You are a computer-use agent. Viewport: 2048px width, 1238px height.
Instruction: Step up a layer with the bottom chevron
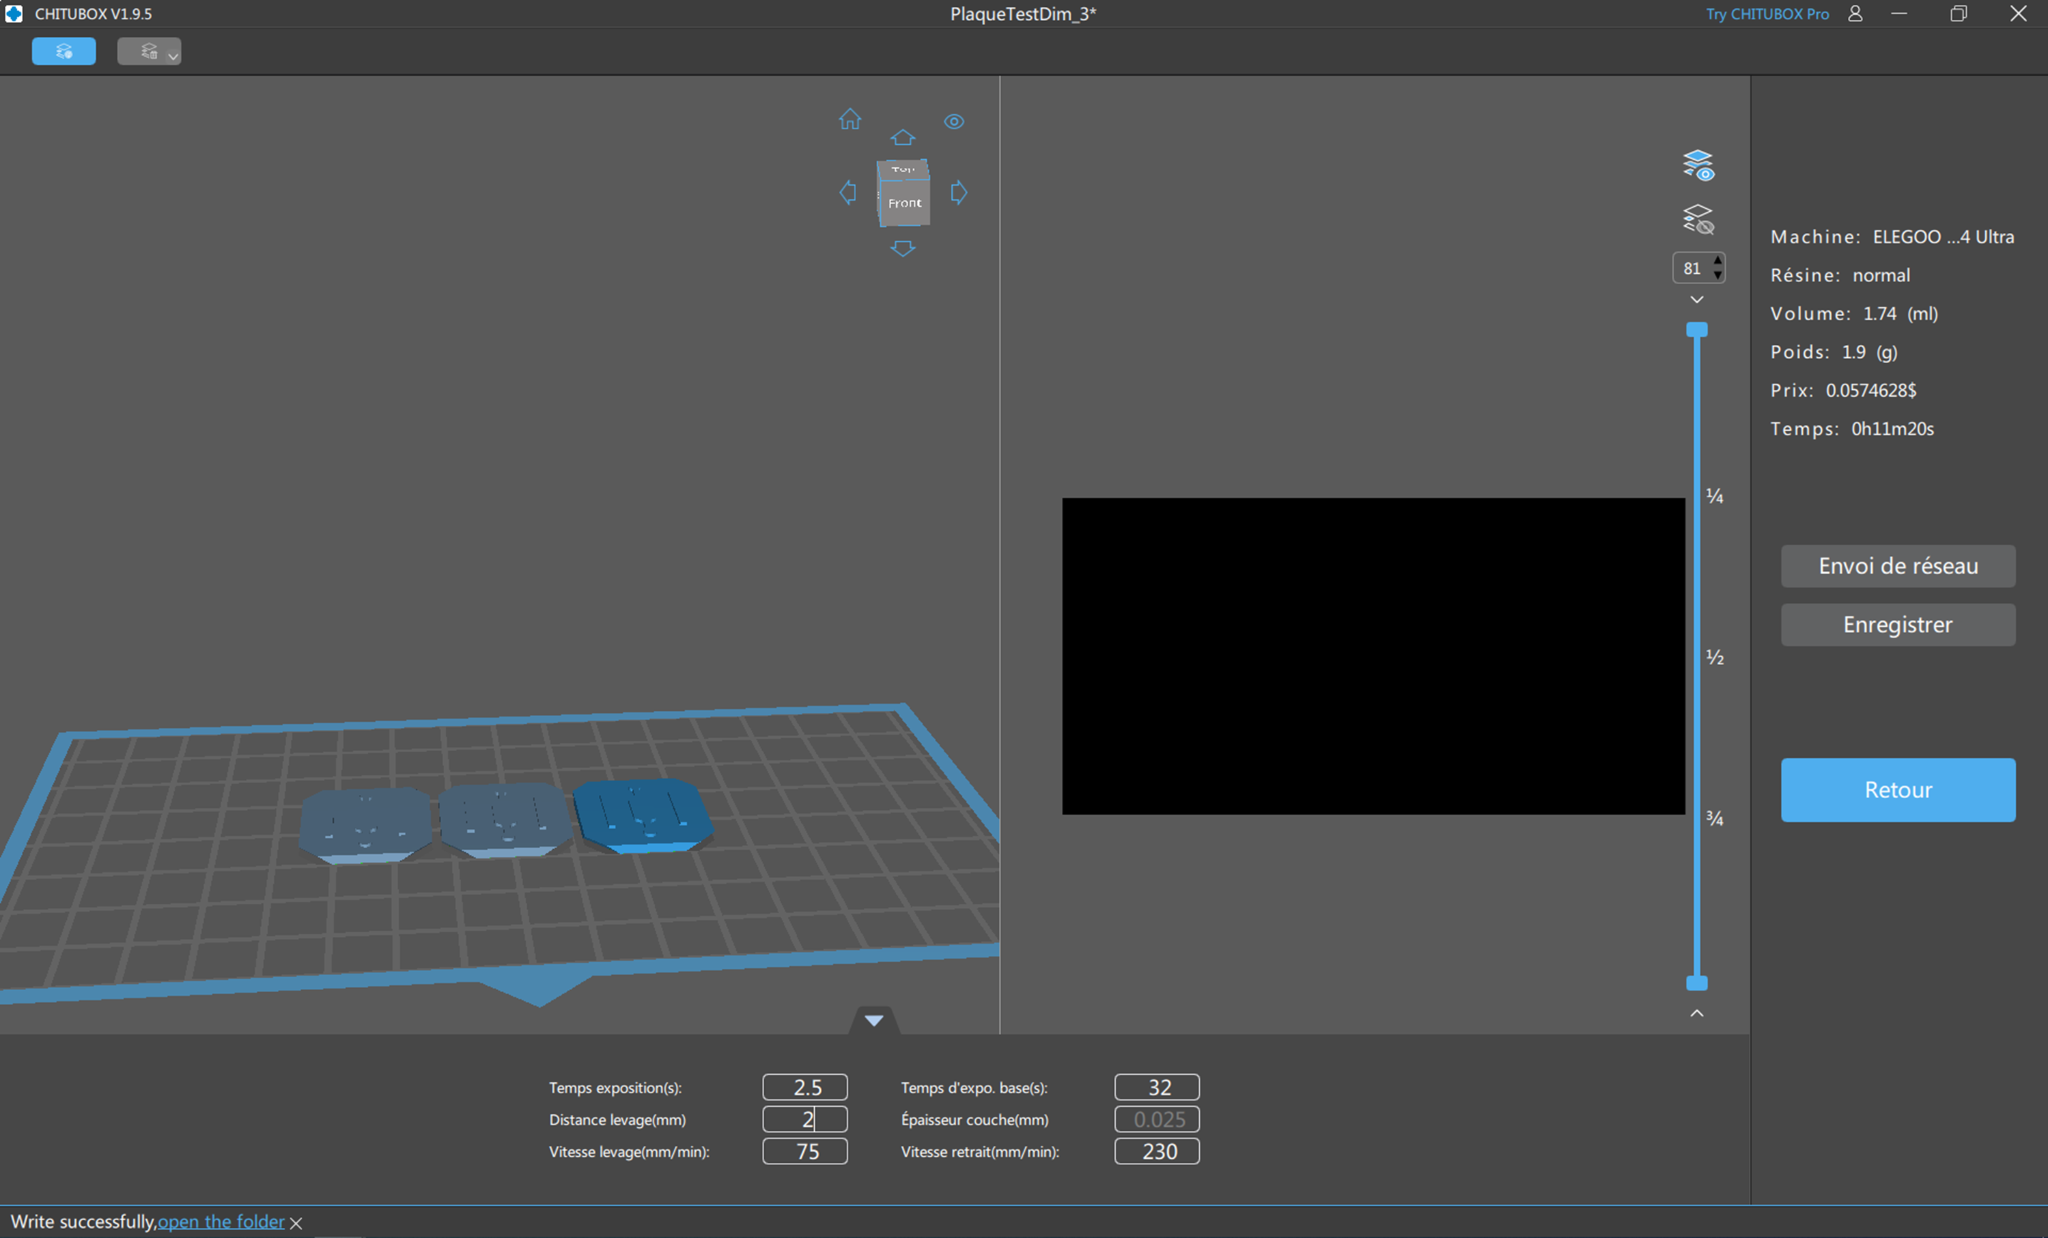click(1697, 1013)
